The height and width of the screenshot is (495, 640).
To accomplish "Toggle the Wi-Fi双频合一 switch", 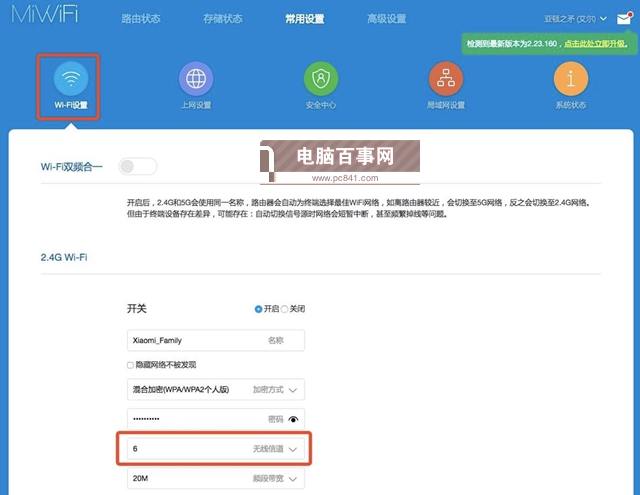I will pyautogui.click(x=137, y=166).
